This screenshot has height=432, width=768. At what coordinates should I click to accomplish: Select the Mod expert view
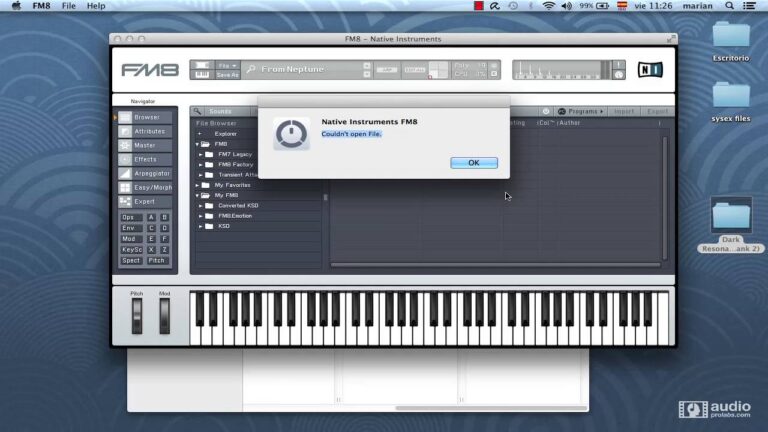pos(131,239)
